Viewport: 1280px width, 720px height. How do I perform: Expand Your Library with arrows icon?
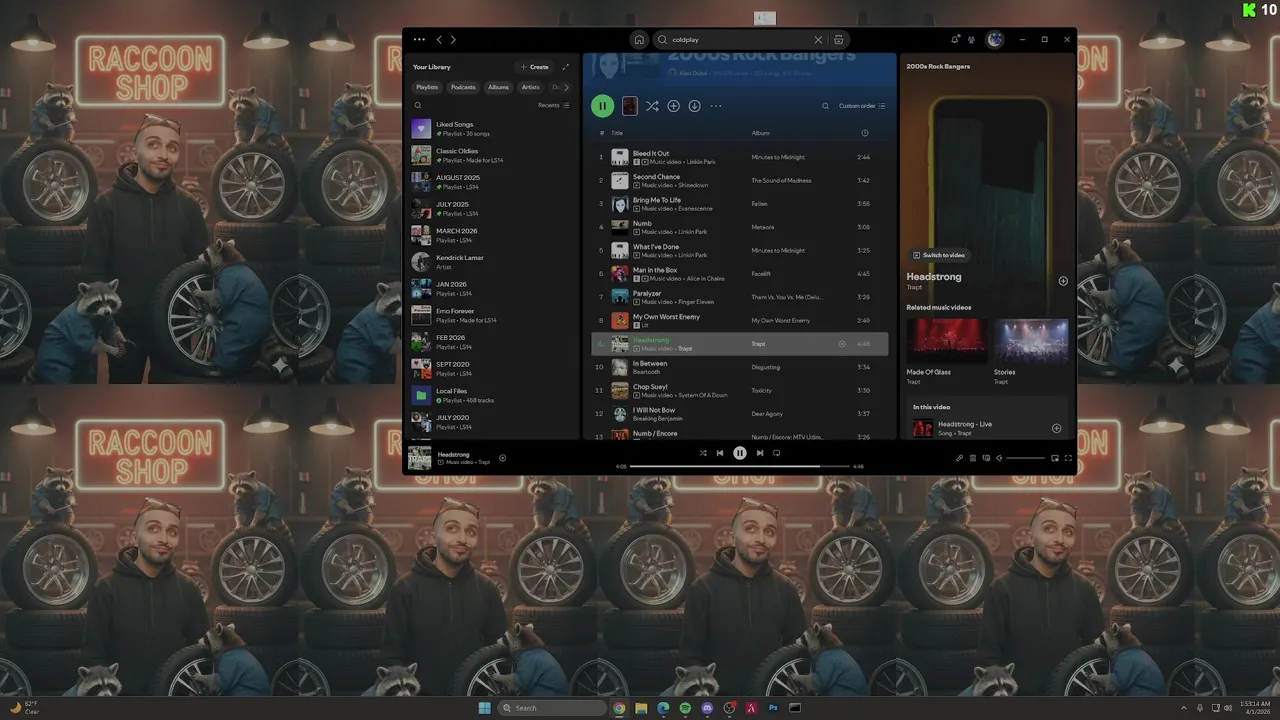pos(566,67)
